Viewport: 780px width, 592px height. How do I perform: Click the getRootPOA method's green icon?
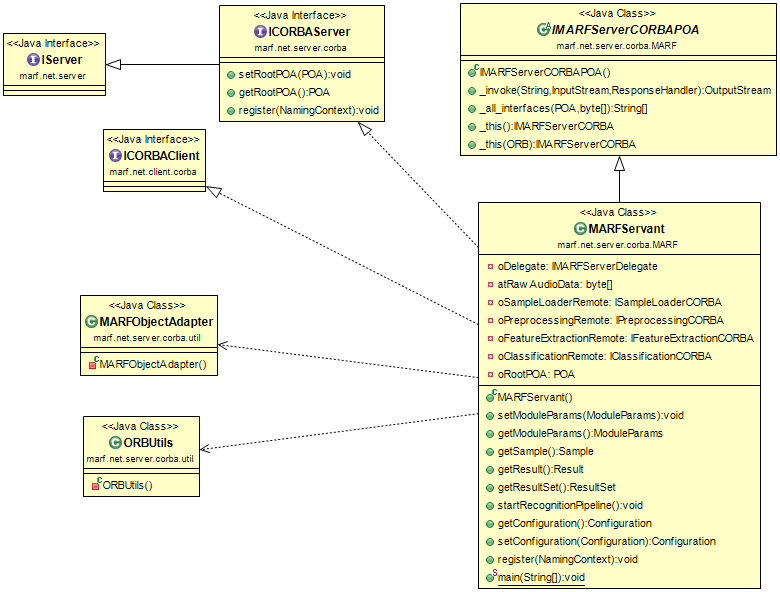[x=231, y=93]
